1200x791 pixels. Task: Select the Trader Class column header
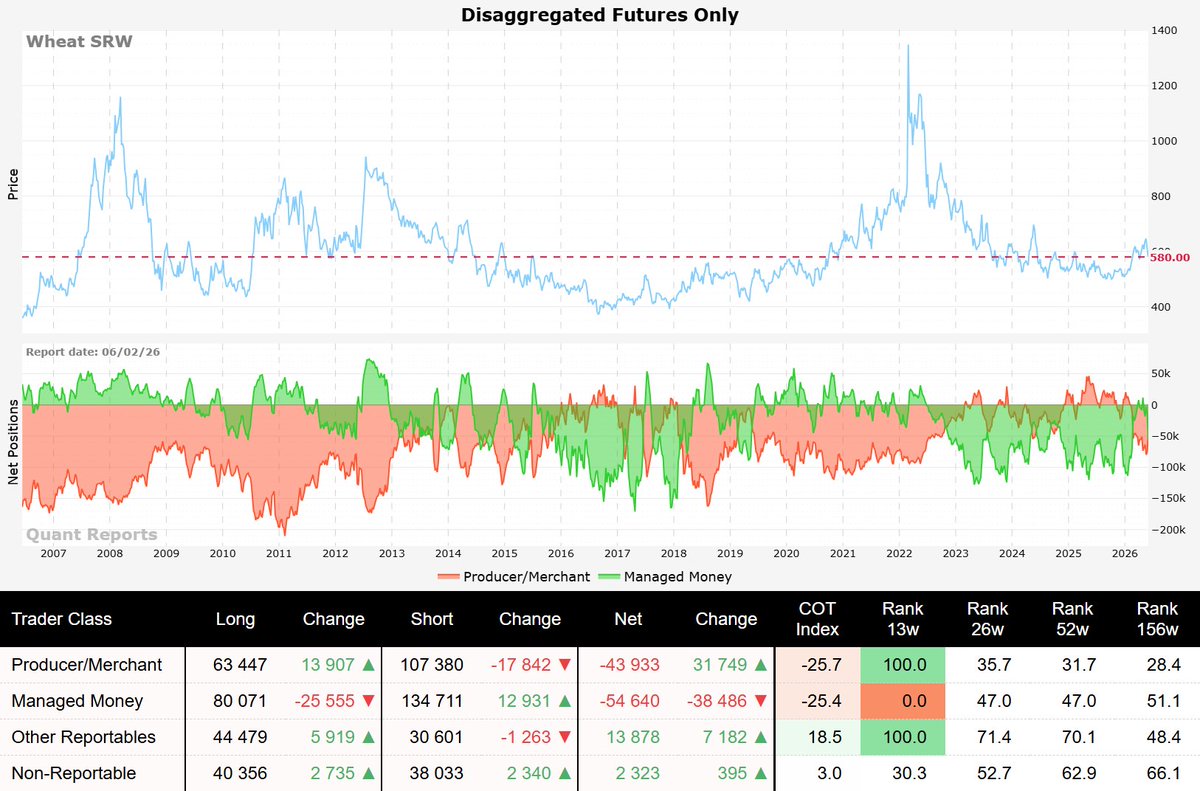[x=61, y=619]
